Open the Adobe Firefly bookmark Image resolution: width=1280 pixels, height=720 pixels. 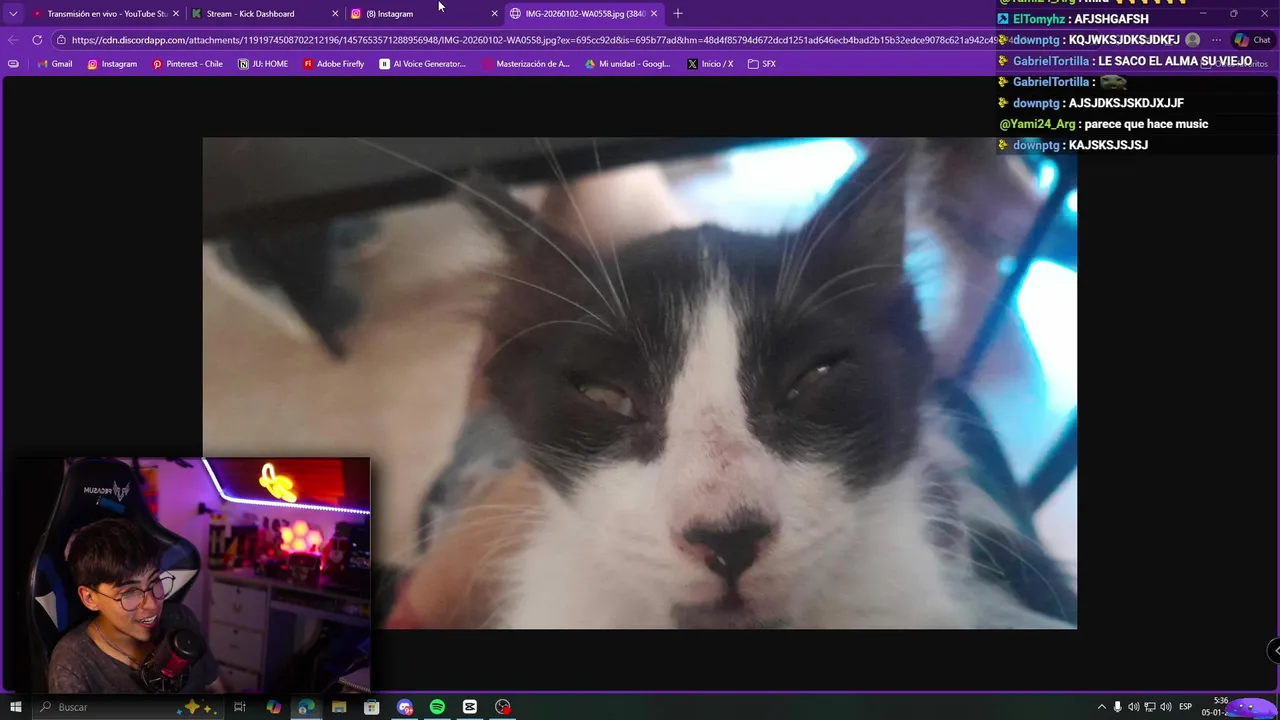coord(333,64)
